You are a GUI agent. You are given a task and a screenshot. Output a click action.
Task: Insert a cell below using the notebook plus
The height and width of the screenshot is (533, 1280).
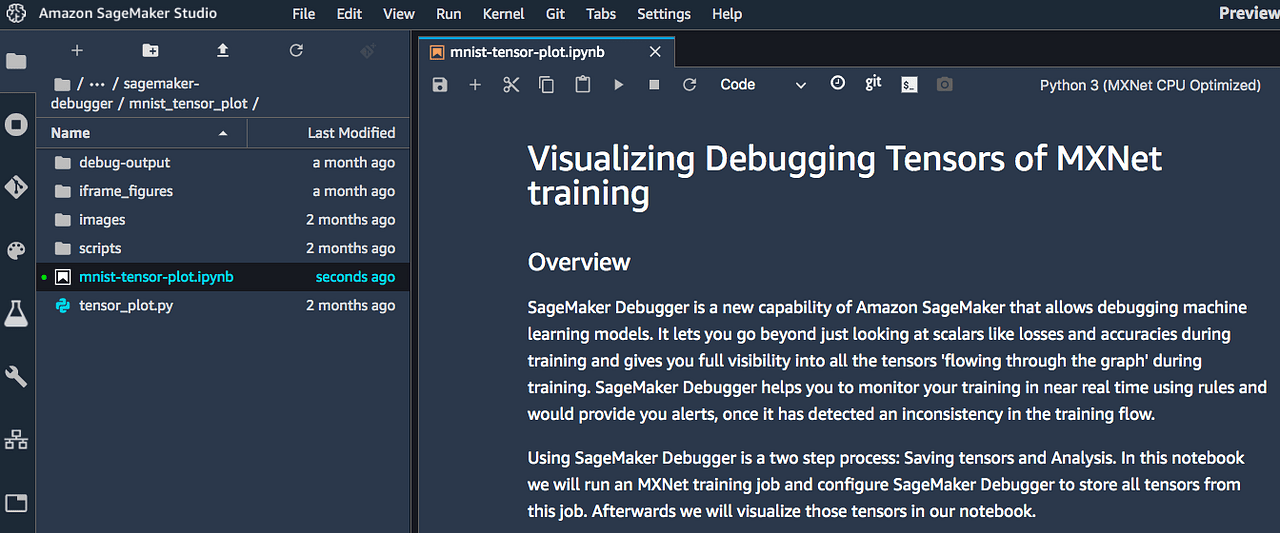point(475,85)
